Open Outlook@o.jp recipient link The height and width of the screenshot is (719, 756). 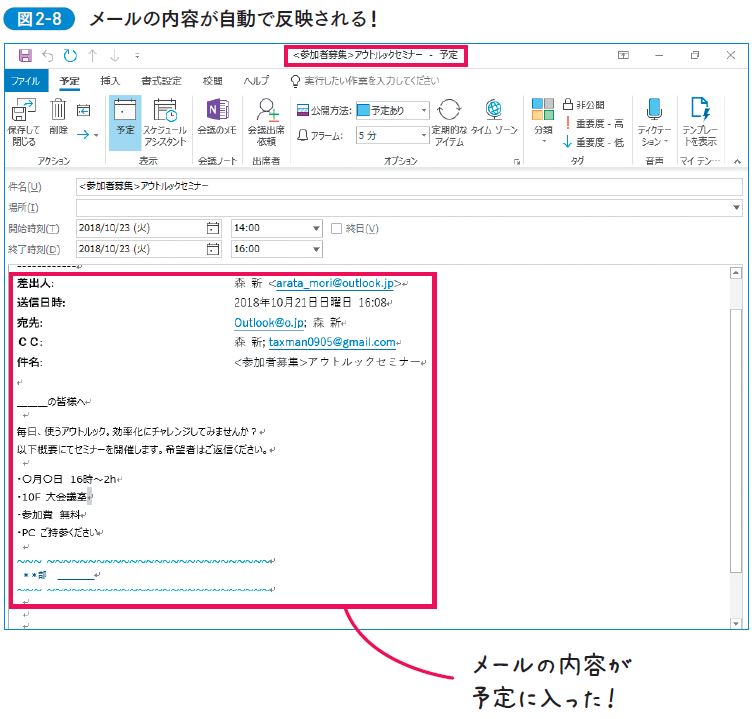[x=269, y=322]
